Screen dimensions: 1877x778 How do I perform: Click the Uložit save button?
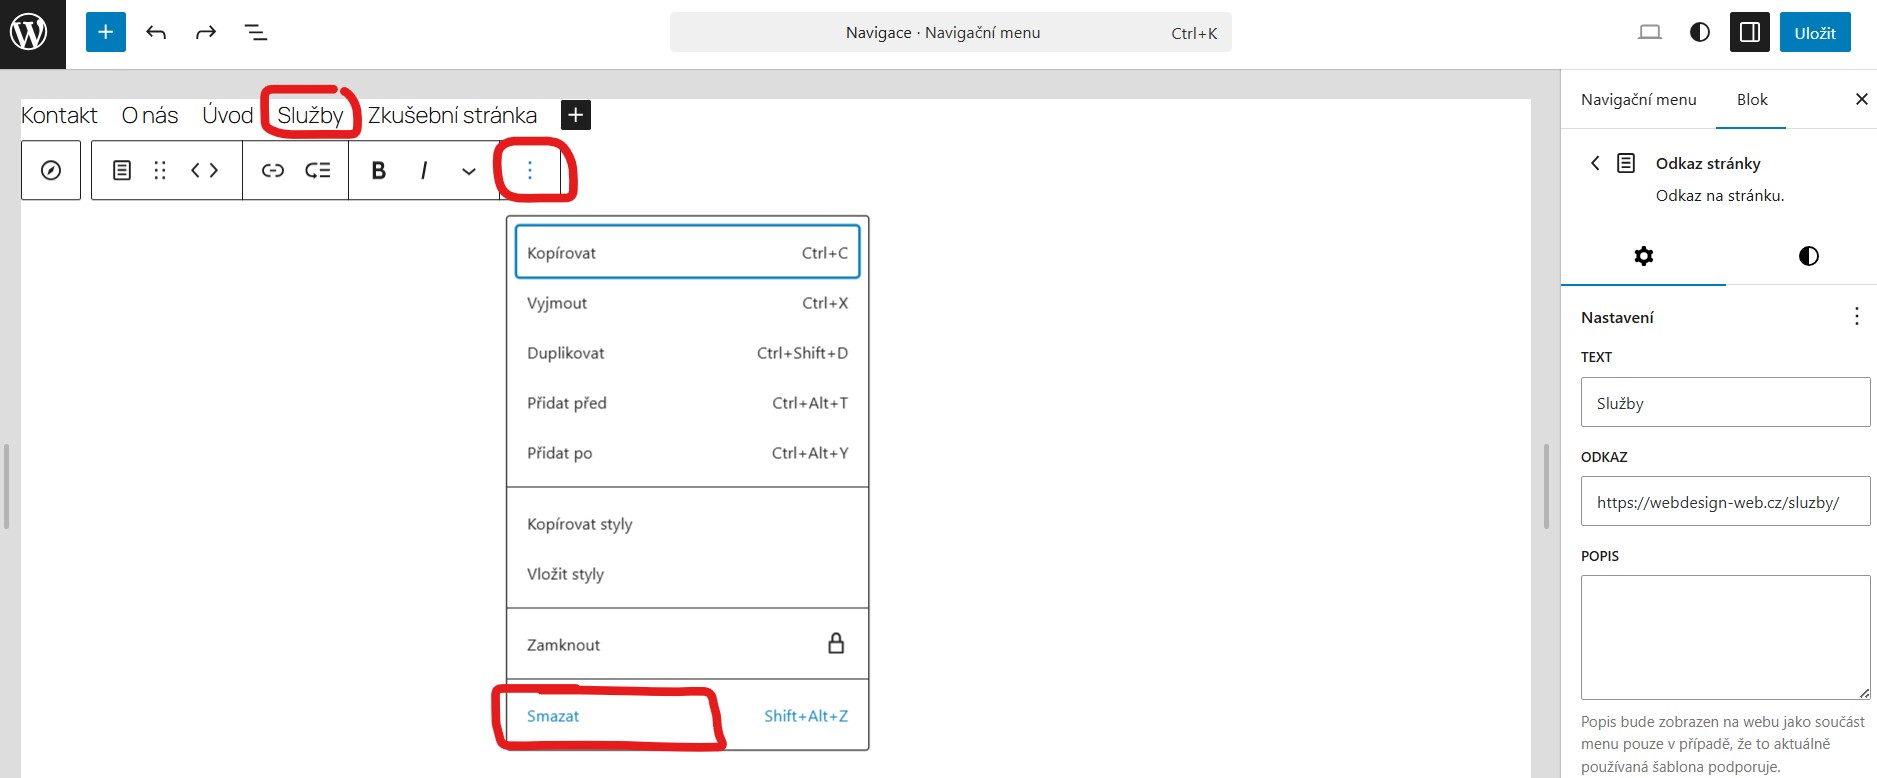pos(1815,32)
